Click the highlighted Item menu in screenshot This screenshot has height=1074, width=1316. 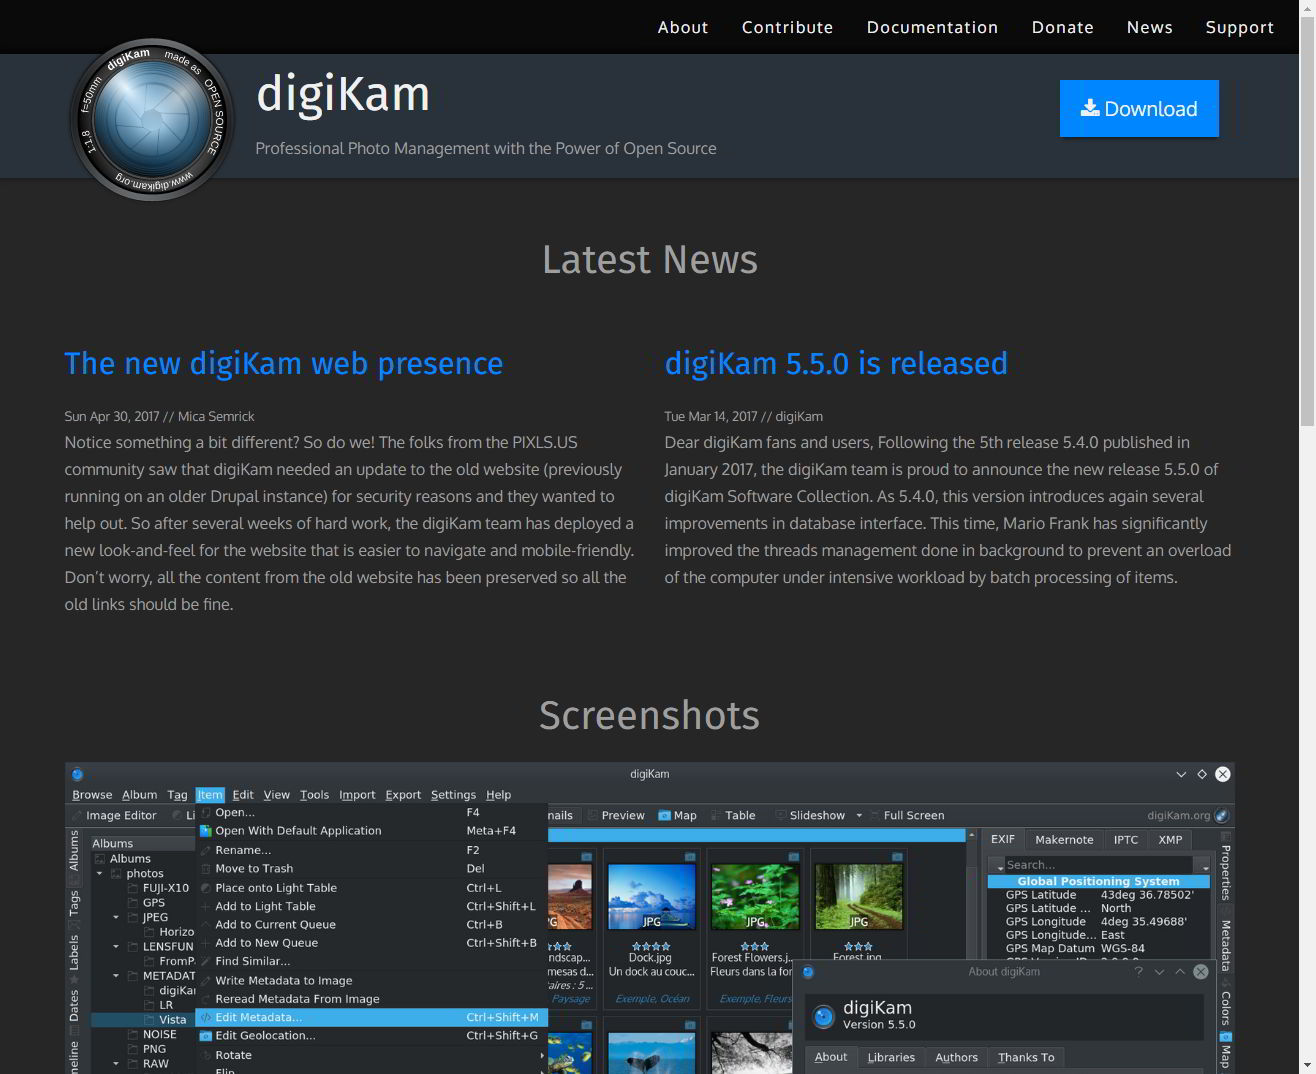209,795
